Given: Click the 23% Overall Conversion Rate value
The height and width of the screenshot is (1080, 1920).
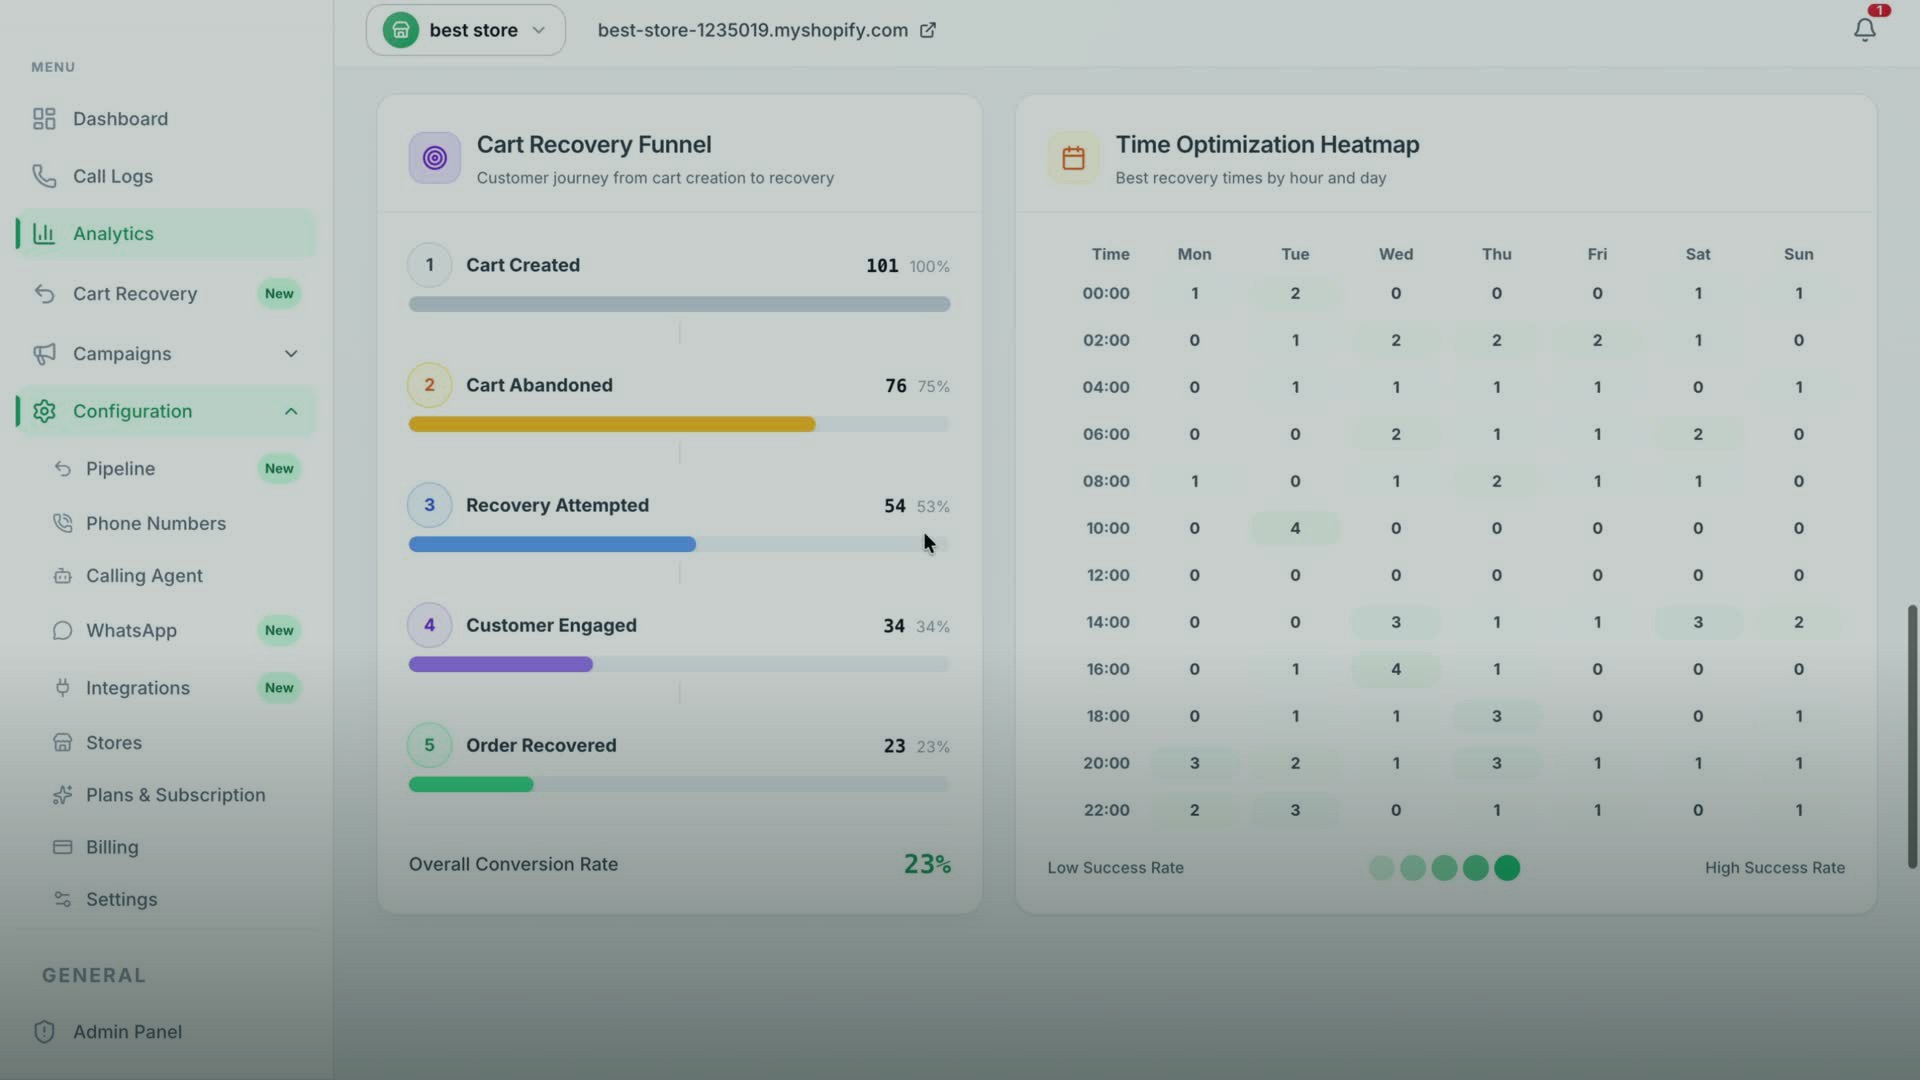Looking at the screenshot, I should coord(927,864).
